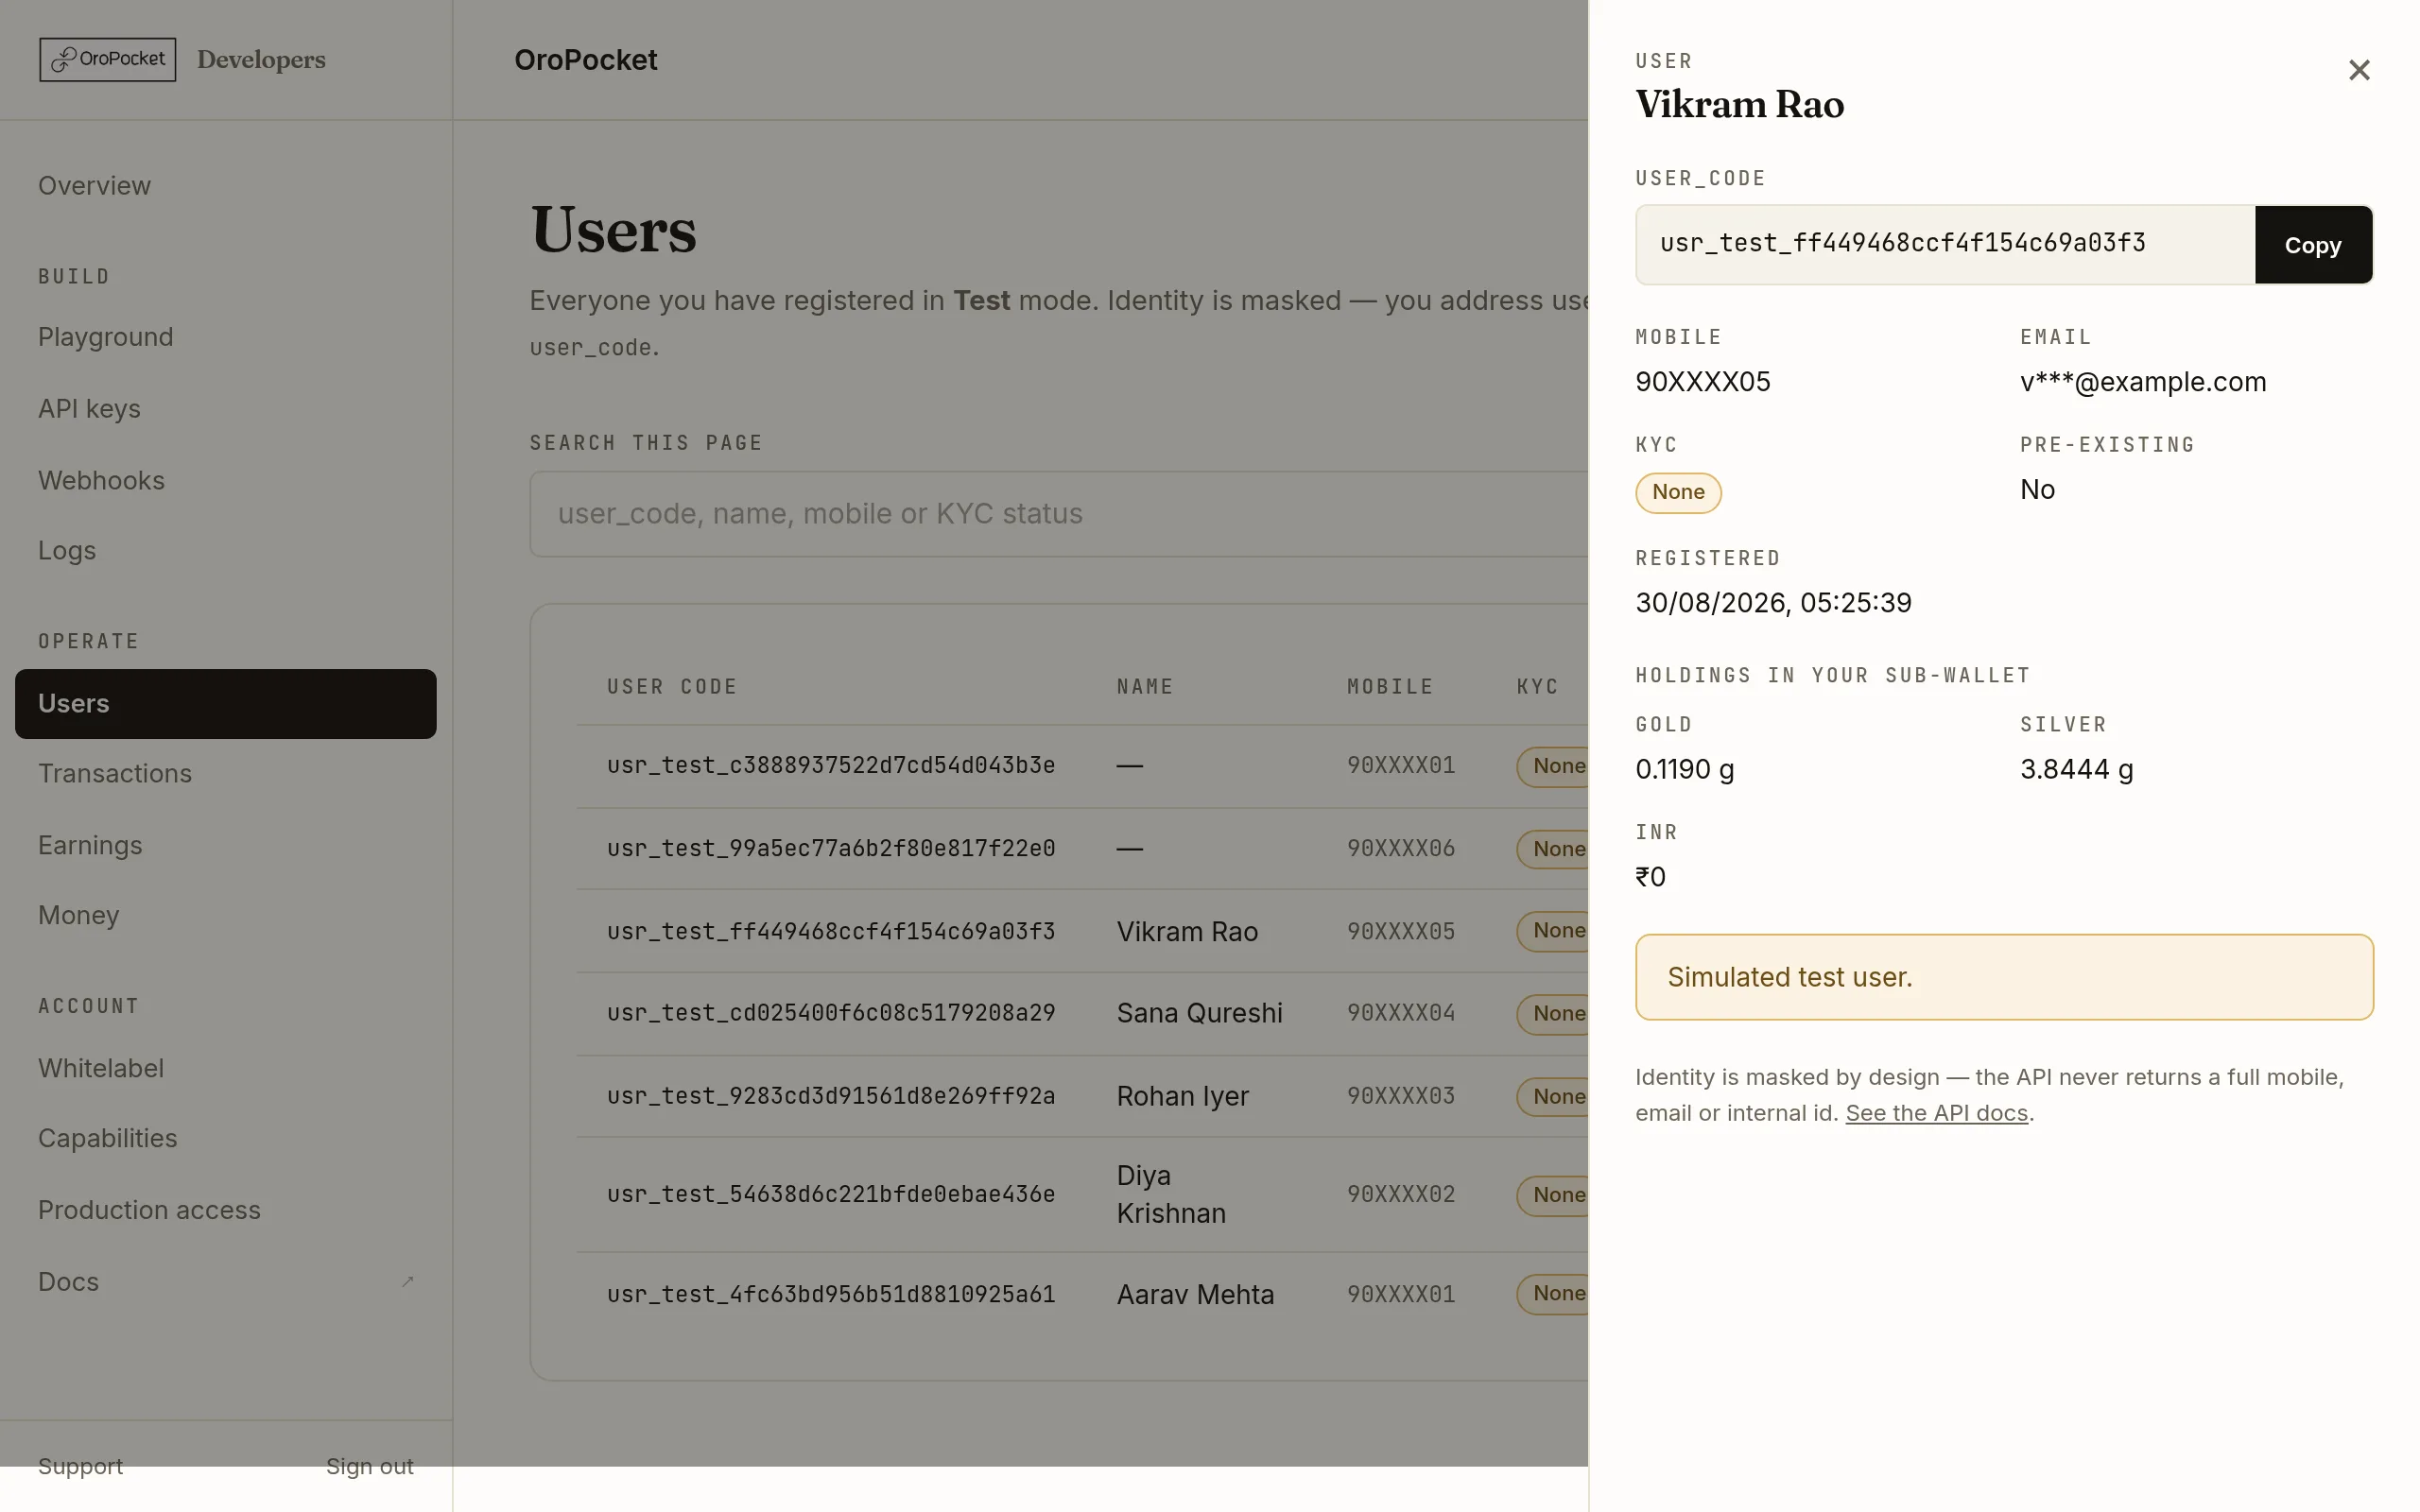Select row usr_test_c3888937522d7cd54d043b3e
2420x1512 pixels.
pos(1082,766)
